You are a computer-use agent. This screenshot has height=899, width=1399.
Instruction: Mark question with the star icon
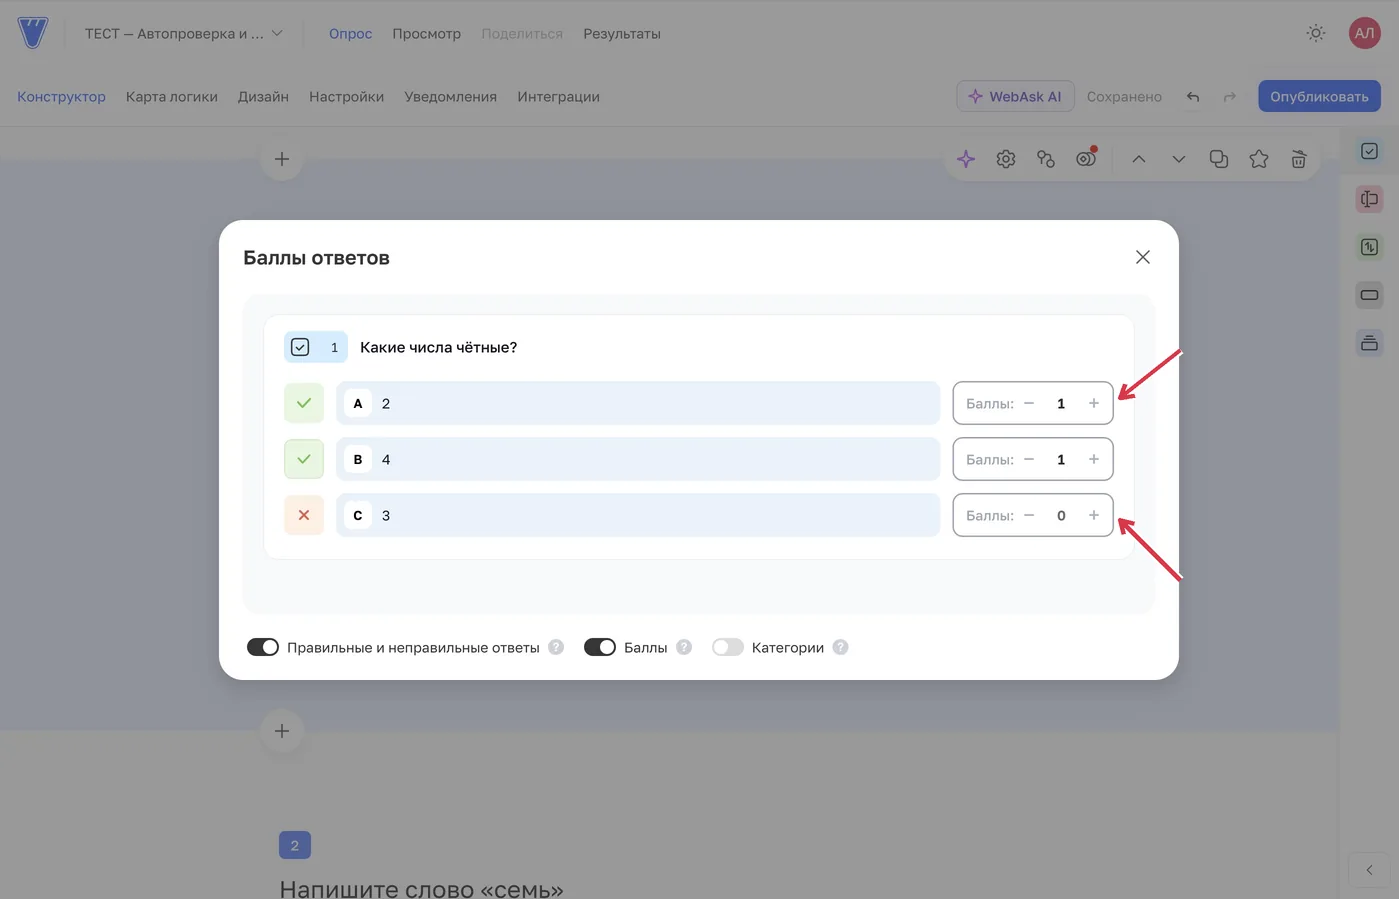[x=1259, y=159]
